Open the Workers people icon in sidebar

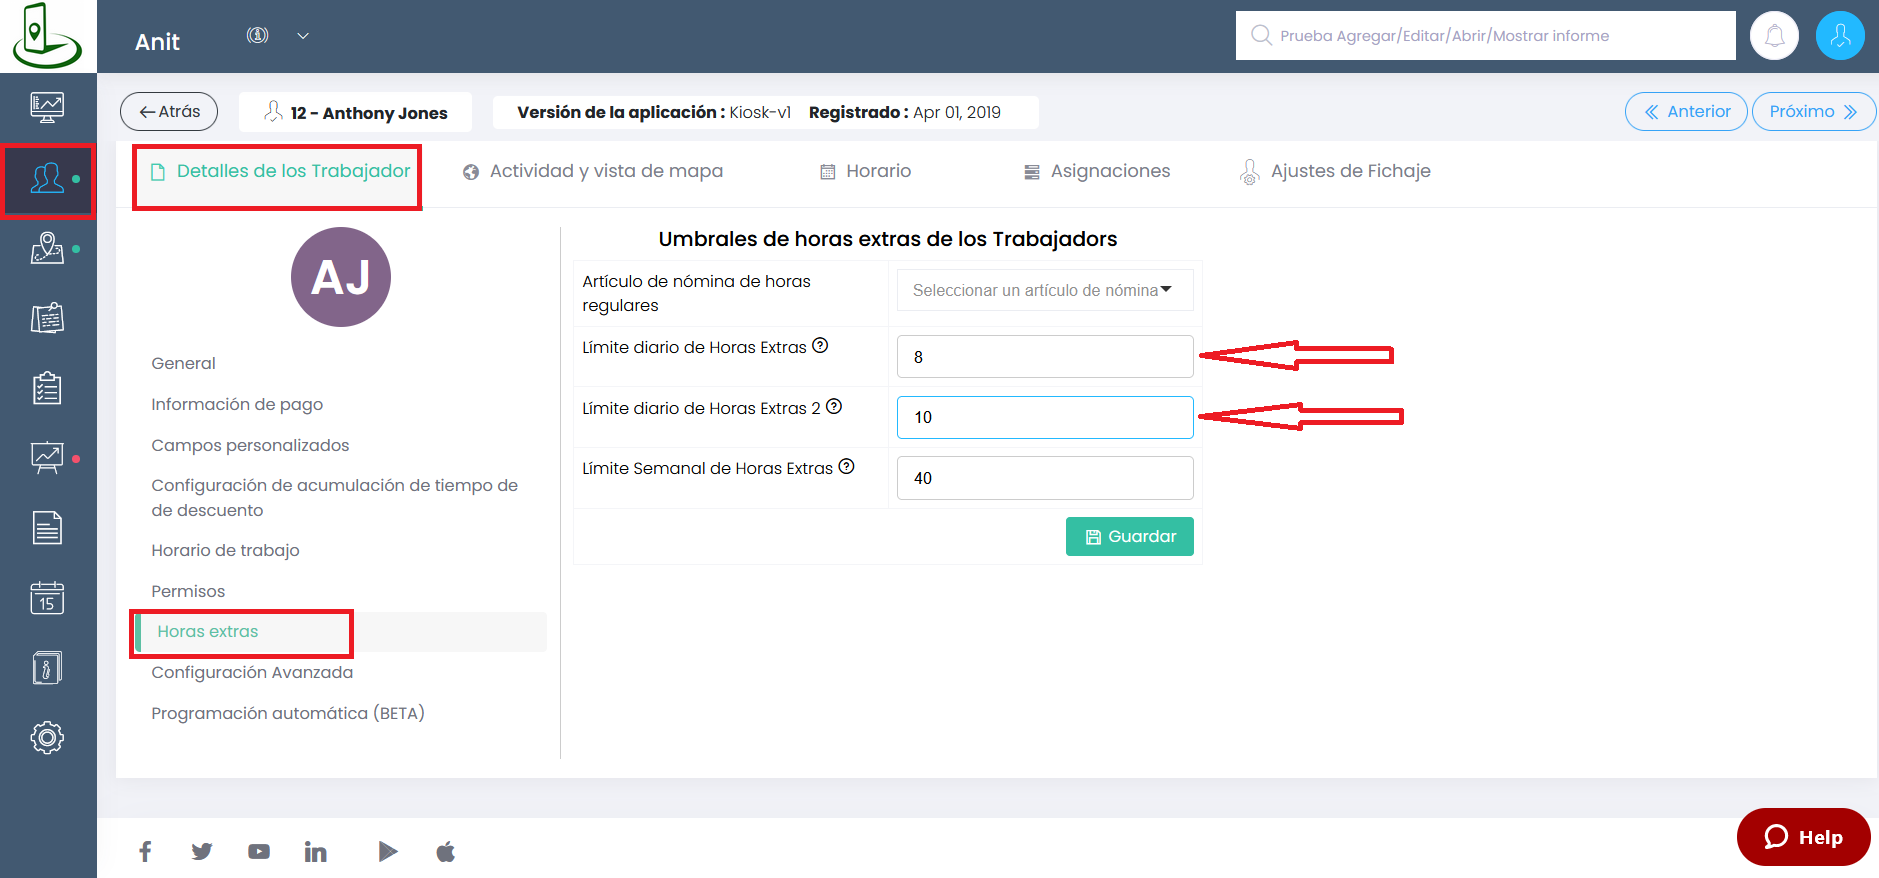[x=47, y=178]
